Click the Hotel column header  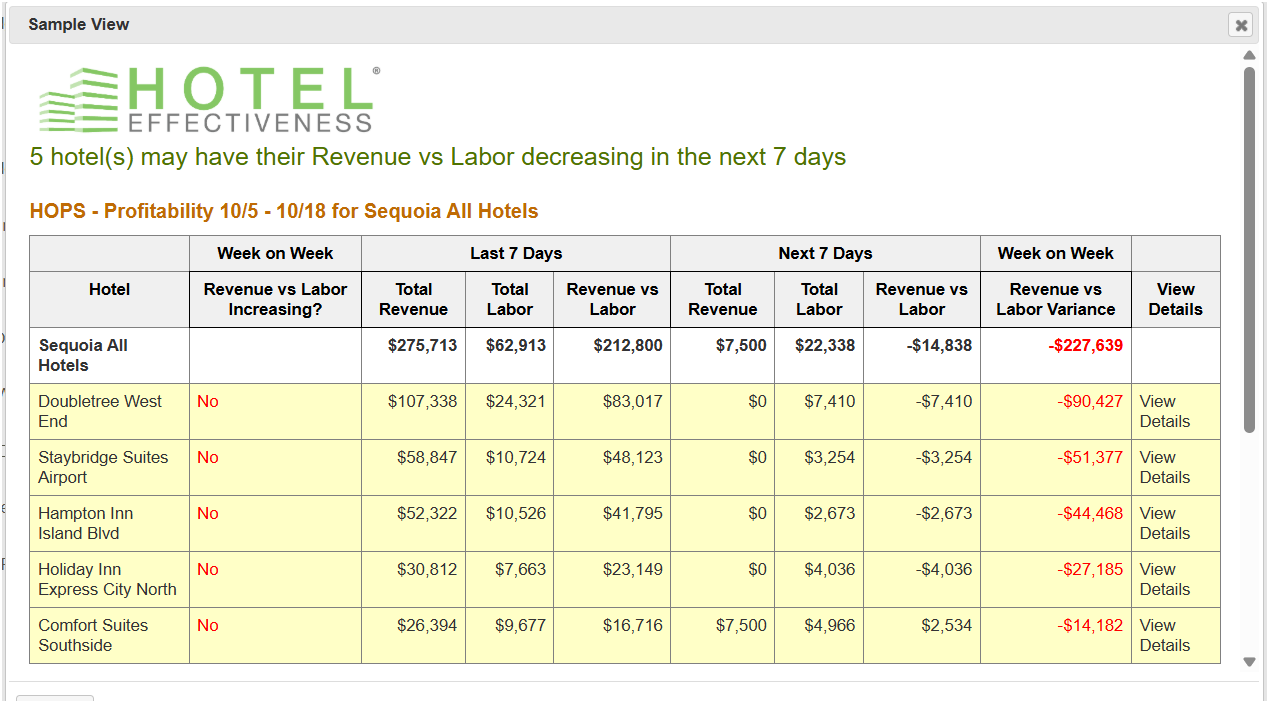click(x=109, y=290)
